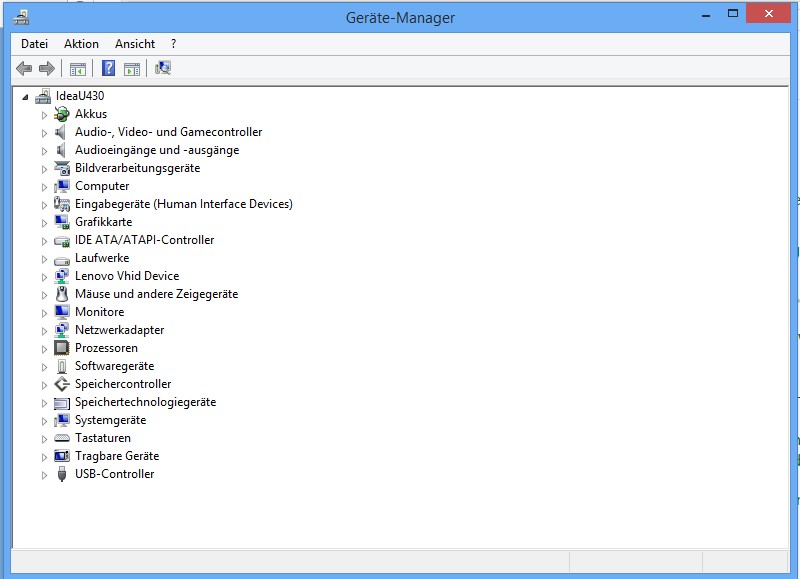Select Eingabegeräte (Human Interface Devices) label
800x579 pixels.
pyautogui.click(x=184, y=204)
